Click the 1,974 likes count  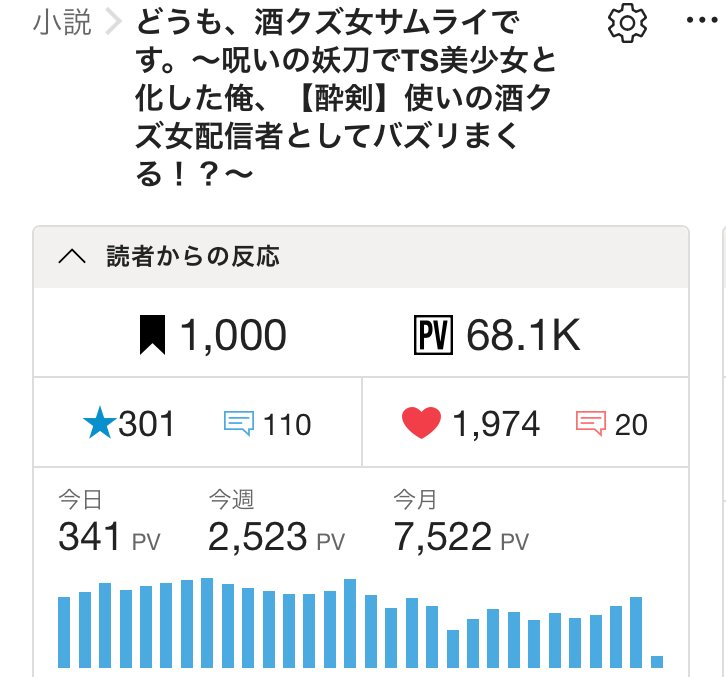(x=496, y=425)
